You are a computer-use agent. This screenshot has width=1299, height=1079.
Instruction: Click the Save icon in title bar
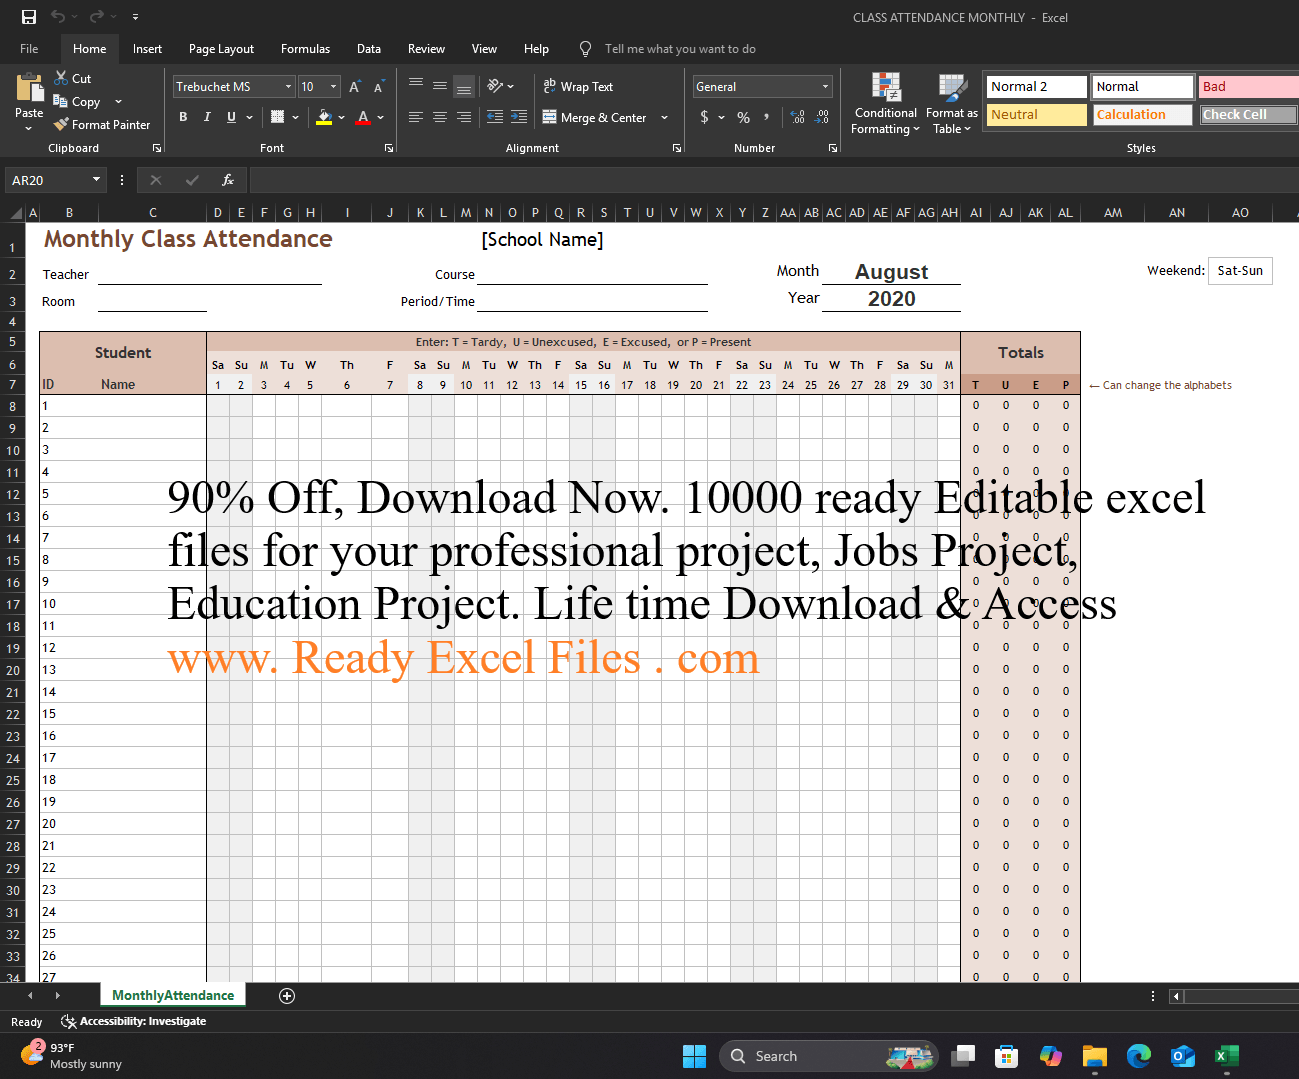point(28,17)
